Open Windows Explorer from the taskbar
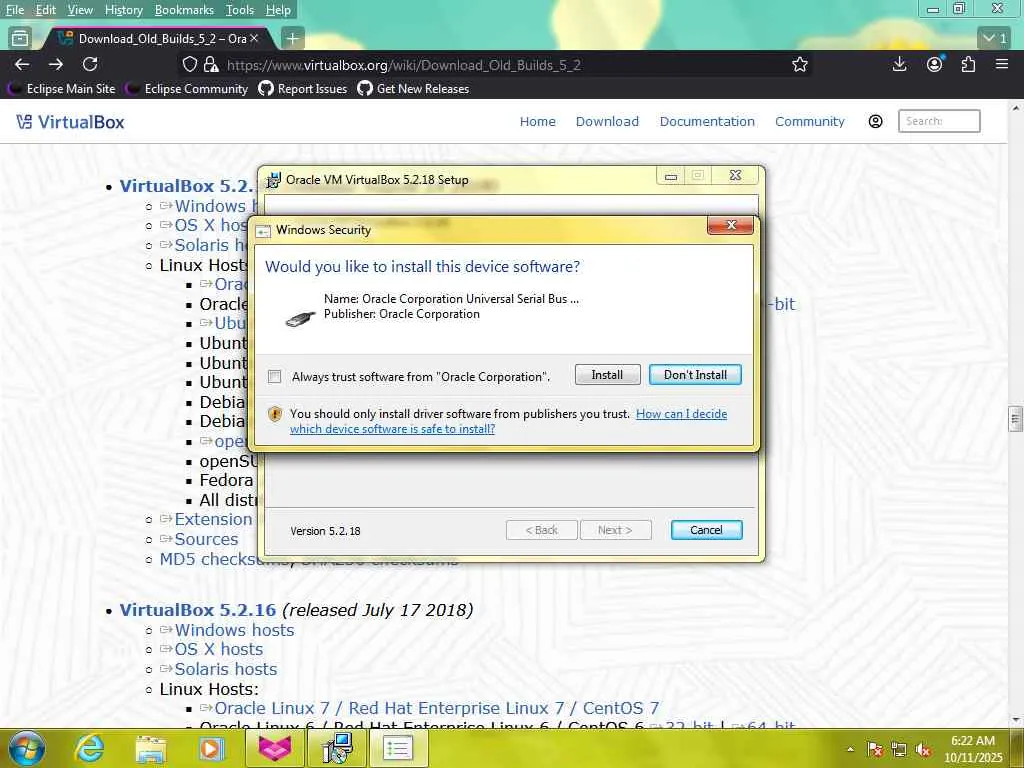 tap(150, 748)
